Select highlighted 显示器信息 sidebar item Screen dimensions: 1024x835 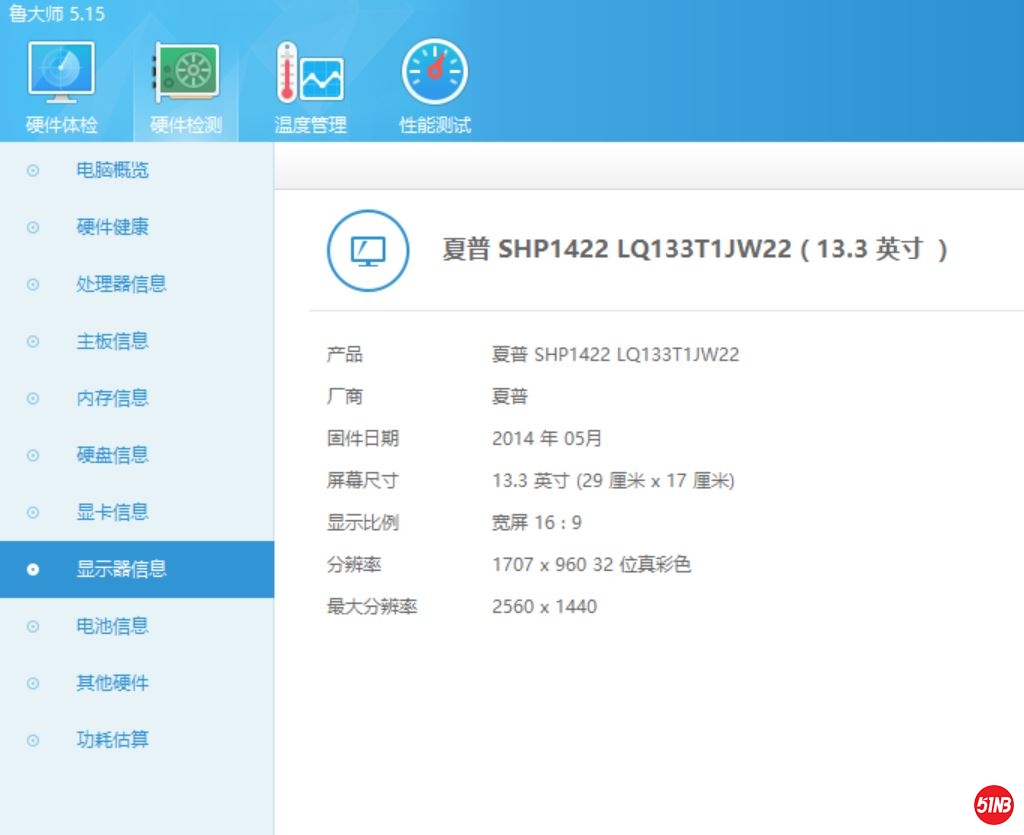(x=121, y=569)
